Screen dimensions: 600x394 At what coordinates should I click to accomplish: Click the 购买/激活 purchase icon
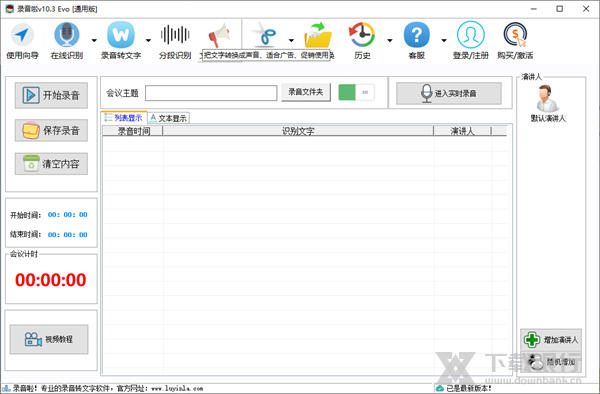click(515, 35)
